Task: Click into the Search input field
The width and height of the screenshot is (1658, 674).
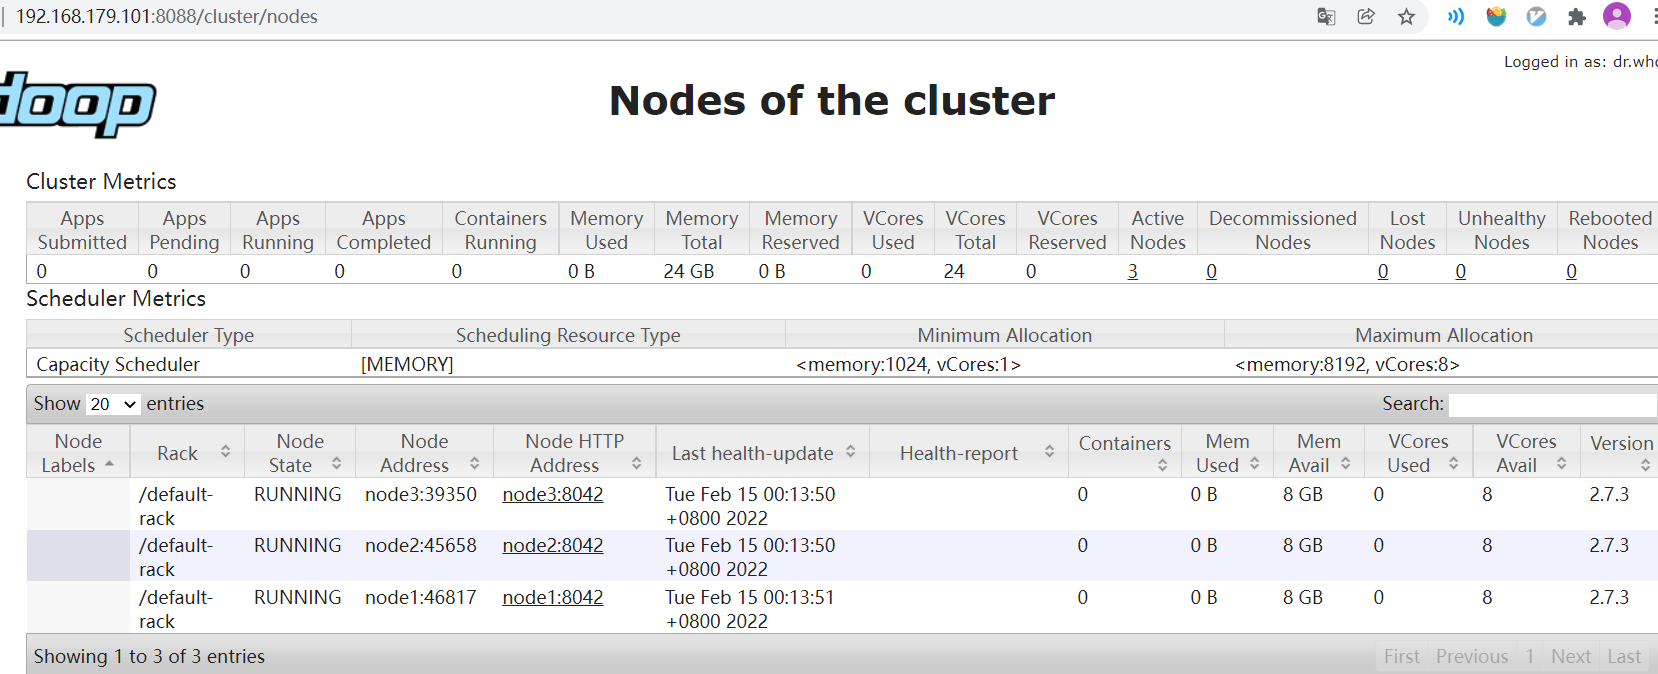Action: pos(1553,404)
